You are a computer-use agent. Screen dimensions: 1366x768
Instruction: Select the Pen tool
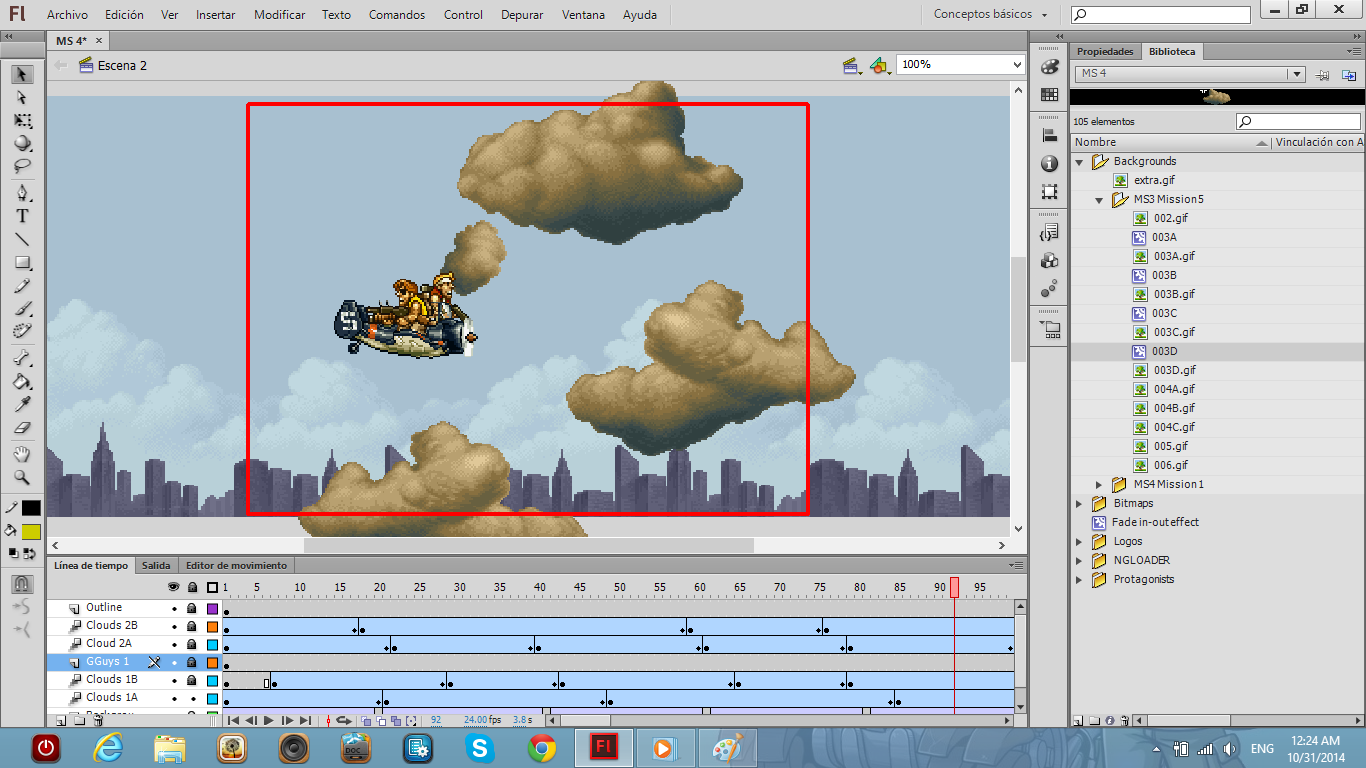click(22, 193)
